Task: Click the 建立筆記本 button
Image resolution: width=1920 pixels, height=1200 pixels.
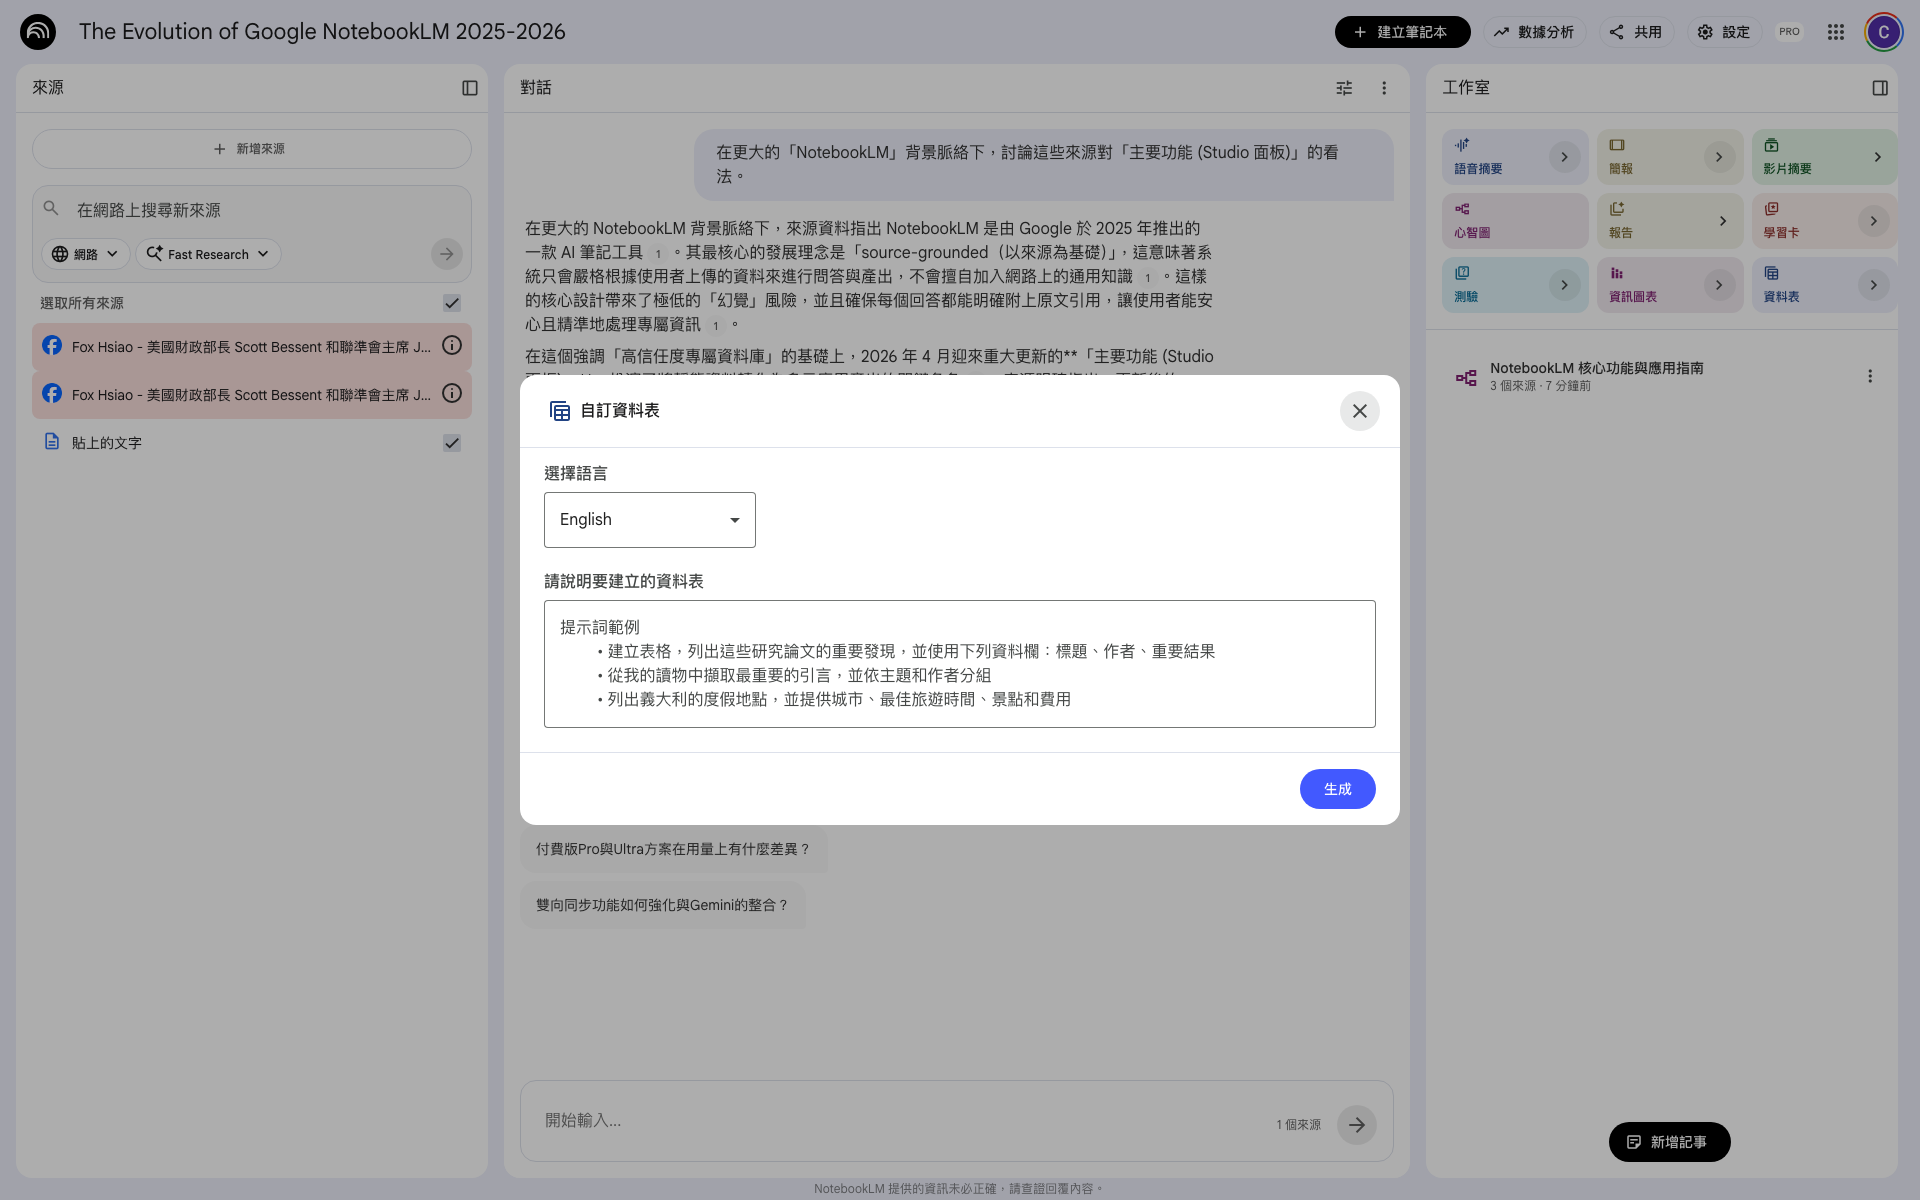Action: pyautogui.click(x=1402, y=32)
